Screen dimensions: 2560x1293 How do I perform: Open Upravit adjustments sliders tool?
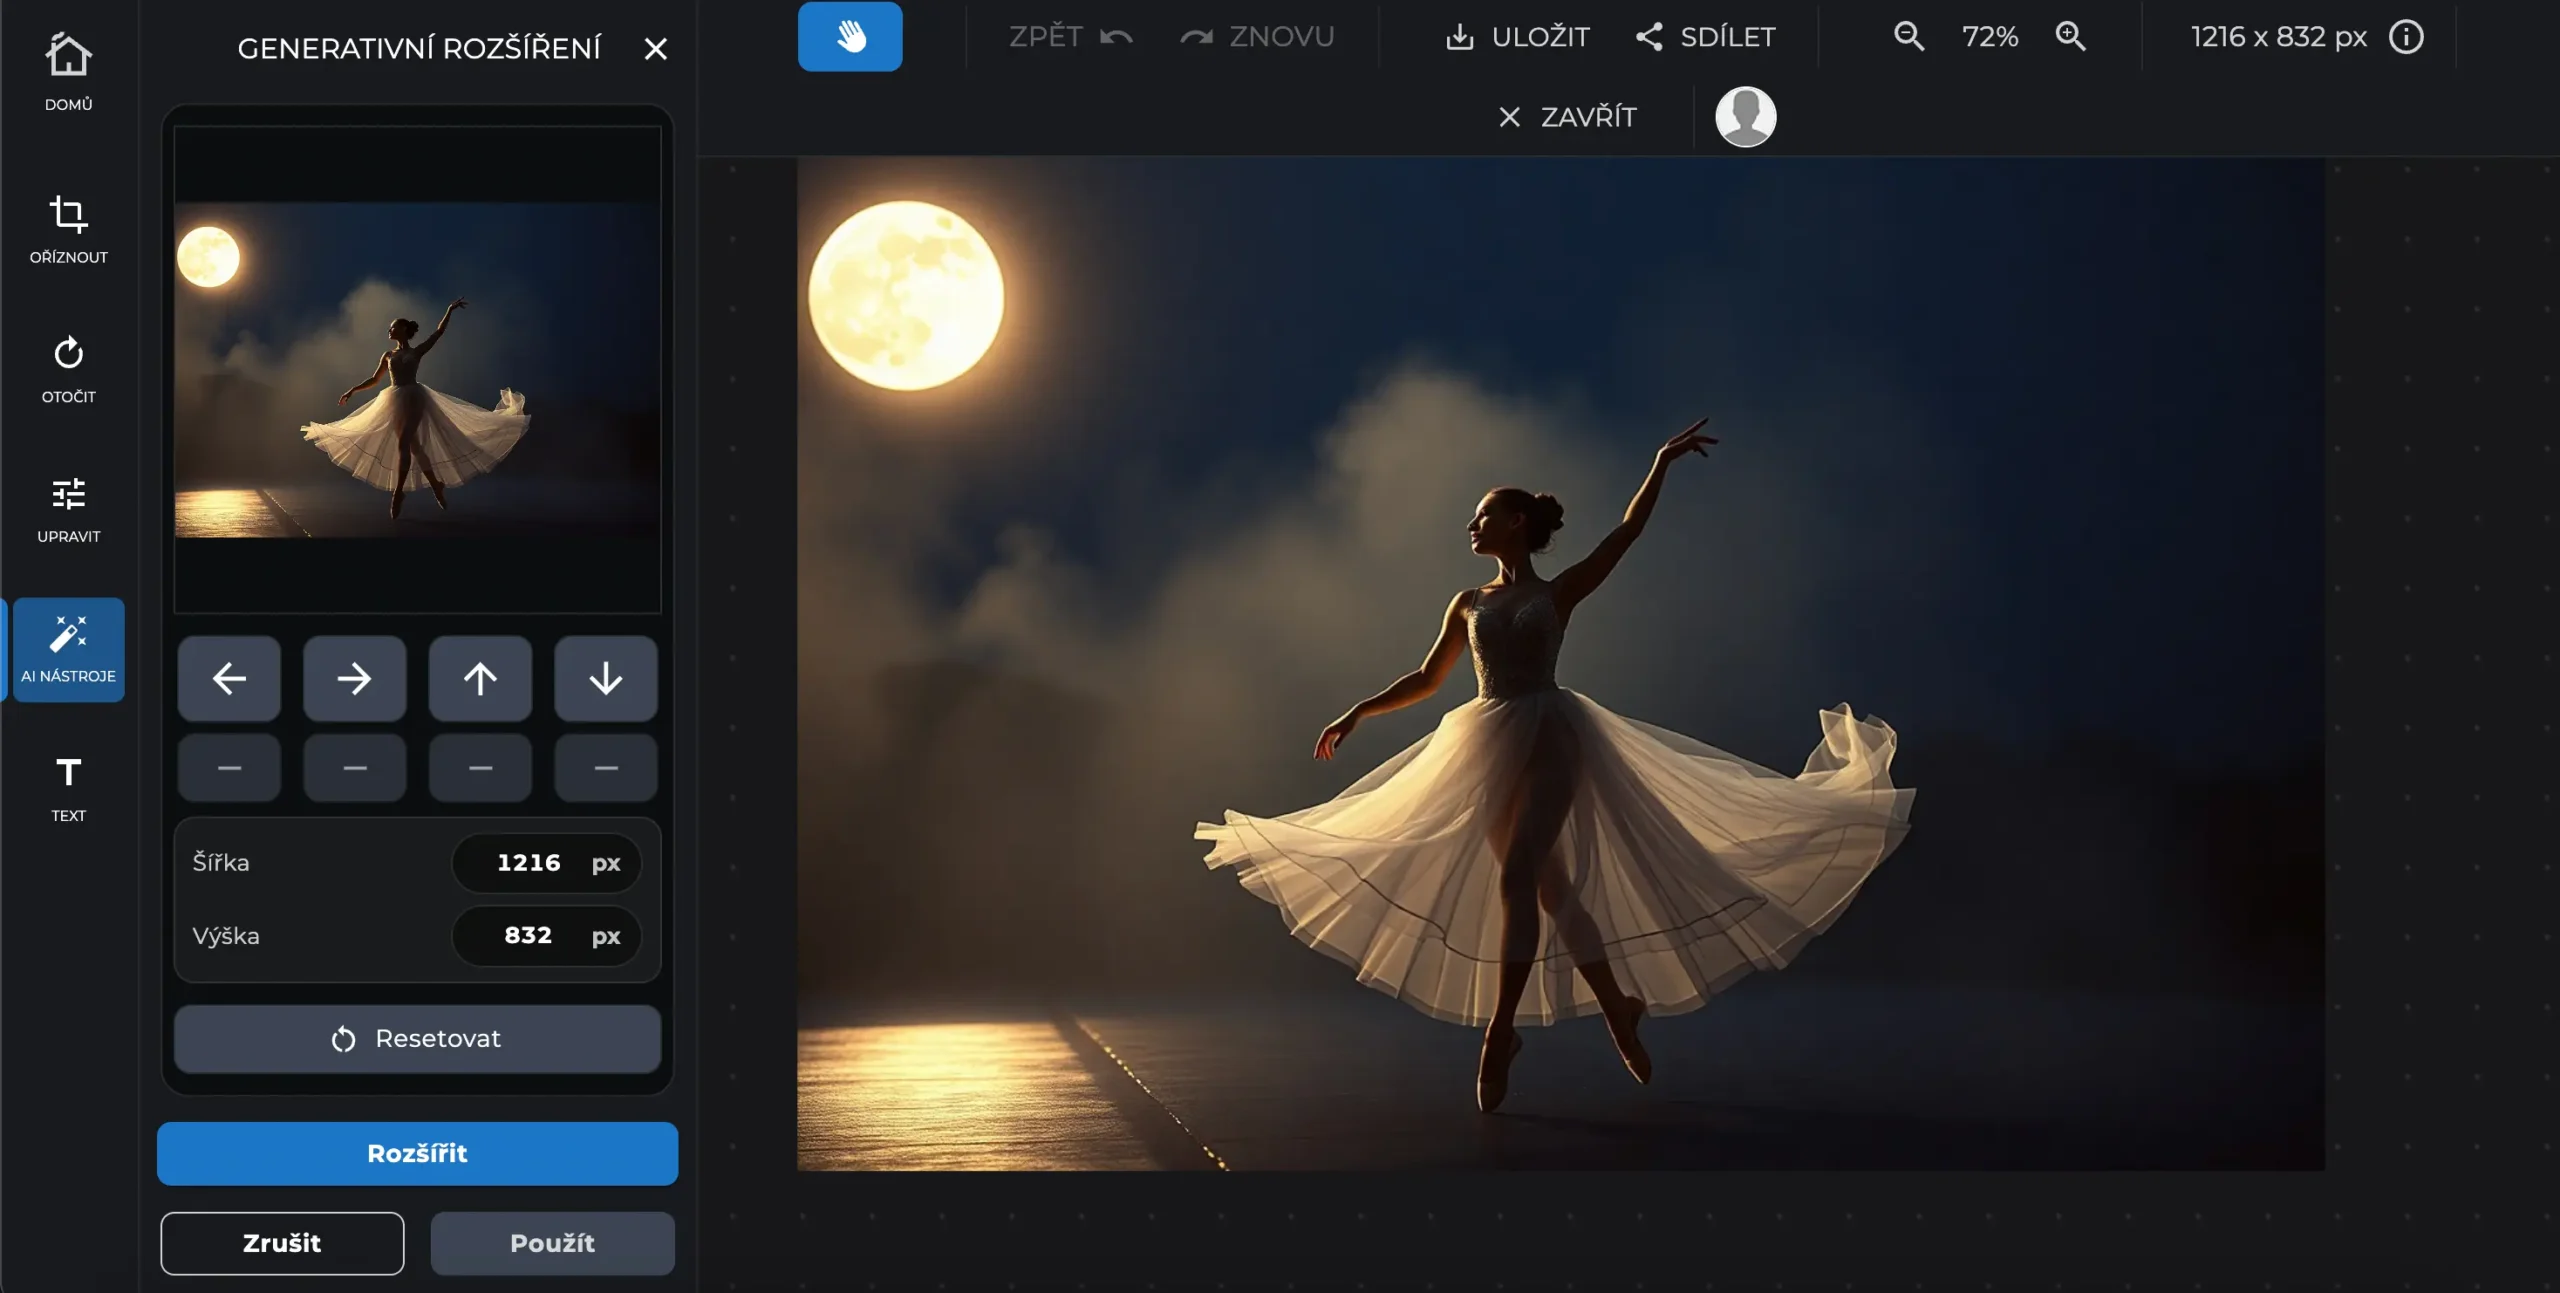point(68,508)
